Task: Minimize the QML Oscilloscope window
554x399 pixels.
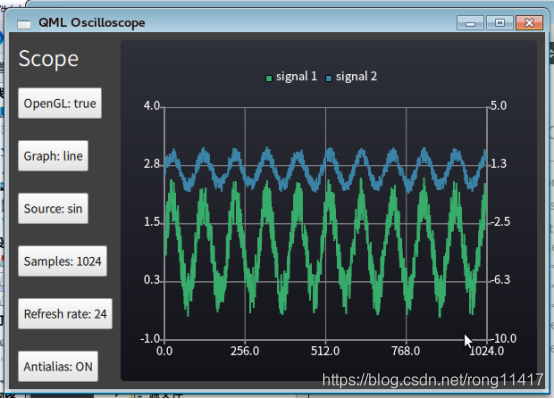Action: 470,23
